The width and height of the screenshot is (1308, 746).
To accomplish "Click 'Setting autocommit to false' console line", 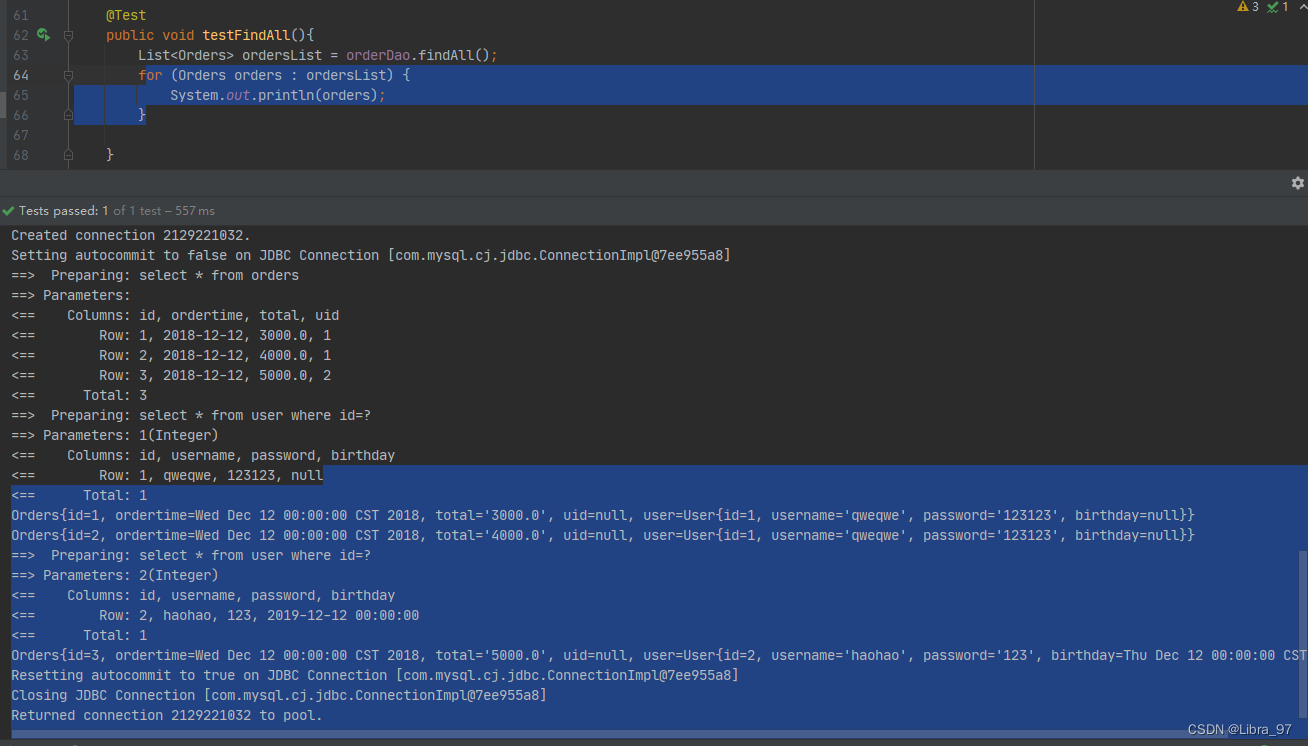I will pos(371,255).
